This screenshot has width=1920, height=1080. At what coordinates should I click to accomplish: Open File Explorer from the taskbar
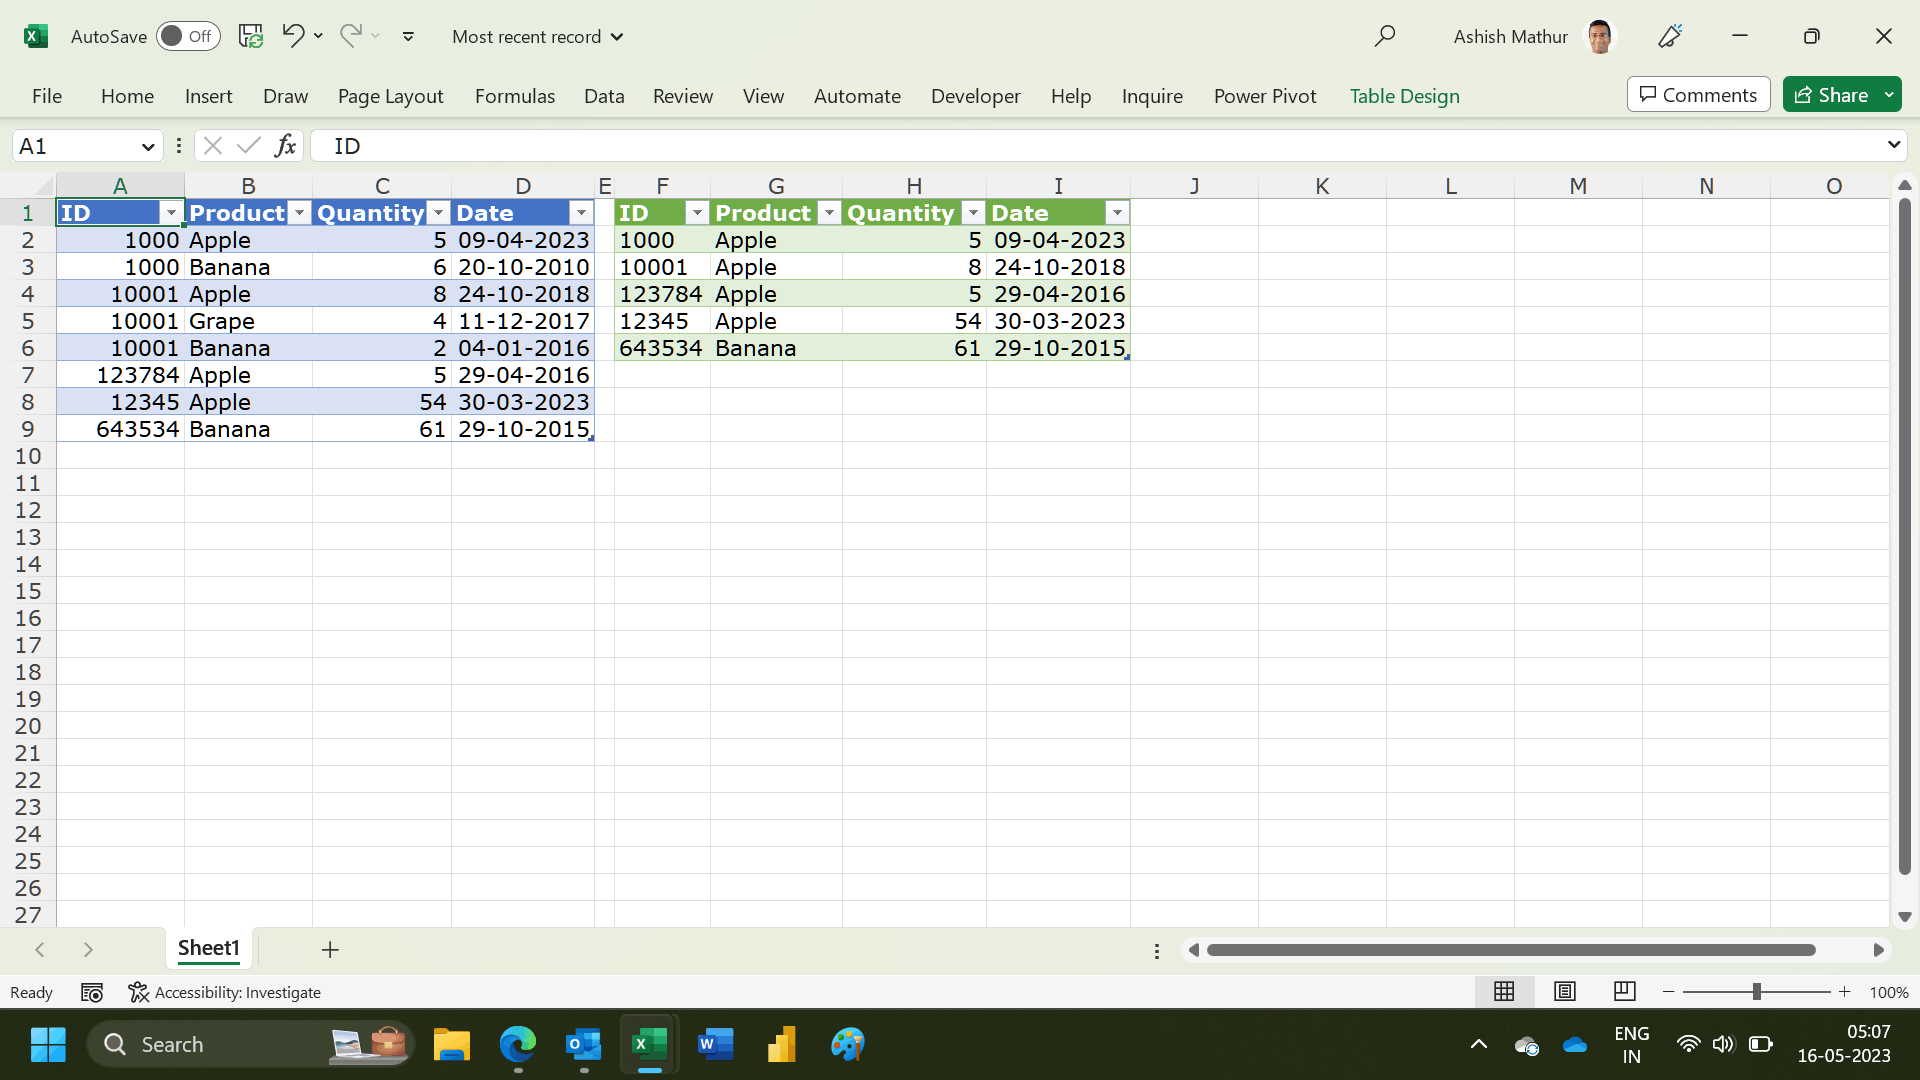[452, 1044]
